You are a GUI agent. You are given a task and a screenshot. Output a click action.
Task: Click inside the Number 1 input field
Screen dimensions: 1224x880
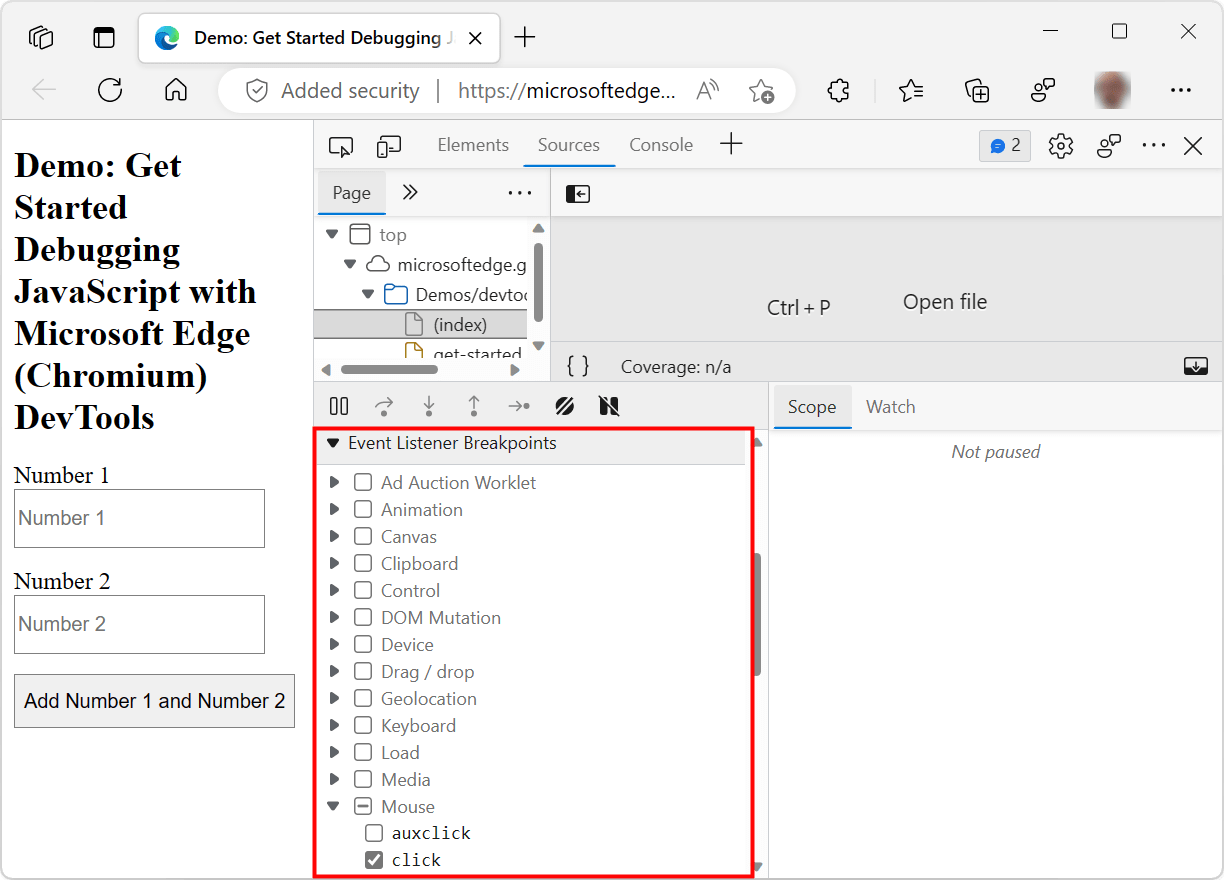pyautogui.click(x=139, y=518)
